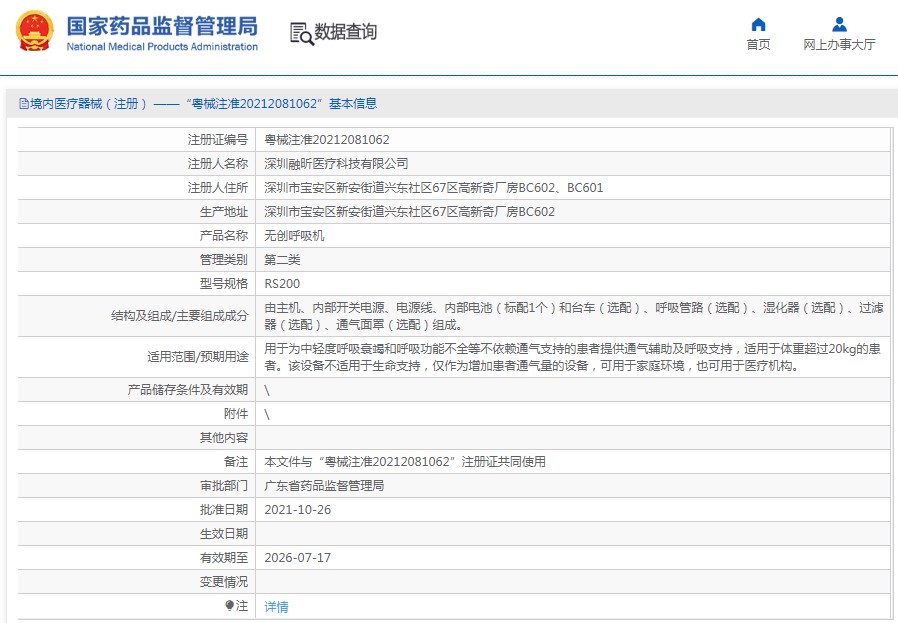Click the 产品名称 label
Viewport: 898px width, 623px height.
pyautogui.click(x=224, y=236)
